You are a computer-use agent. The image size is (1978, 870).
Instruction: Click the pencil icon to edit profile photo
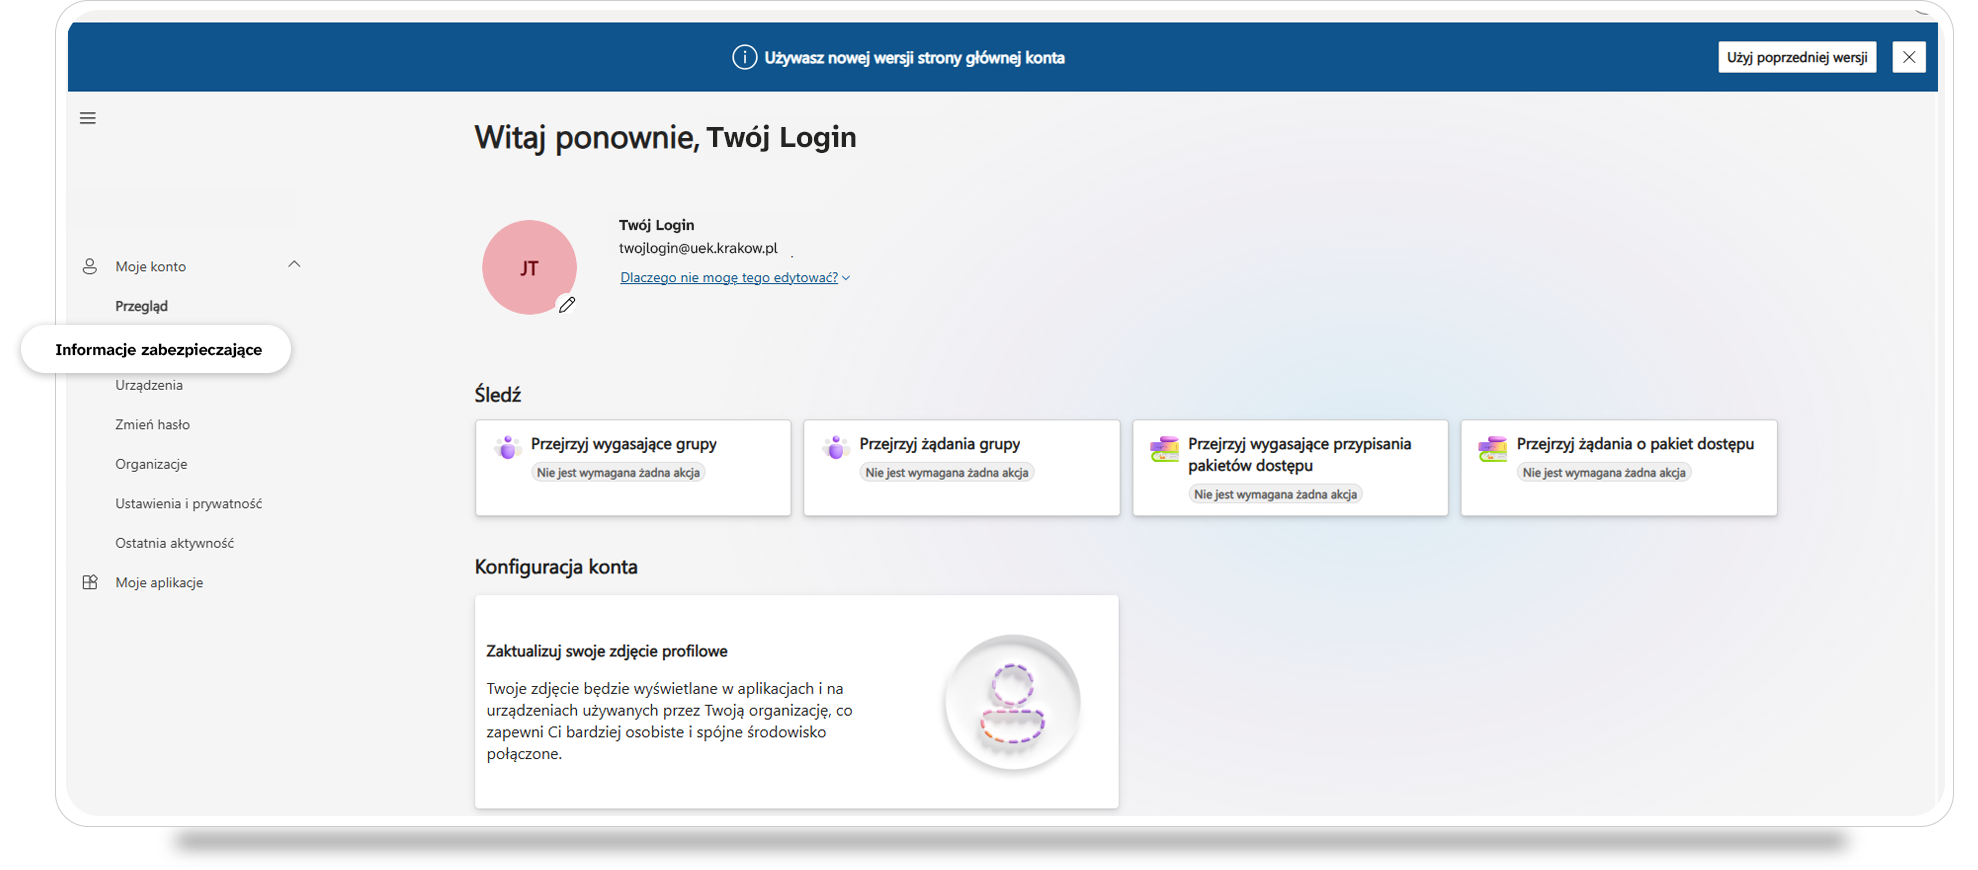567,305
